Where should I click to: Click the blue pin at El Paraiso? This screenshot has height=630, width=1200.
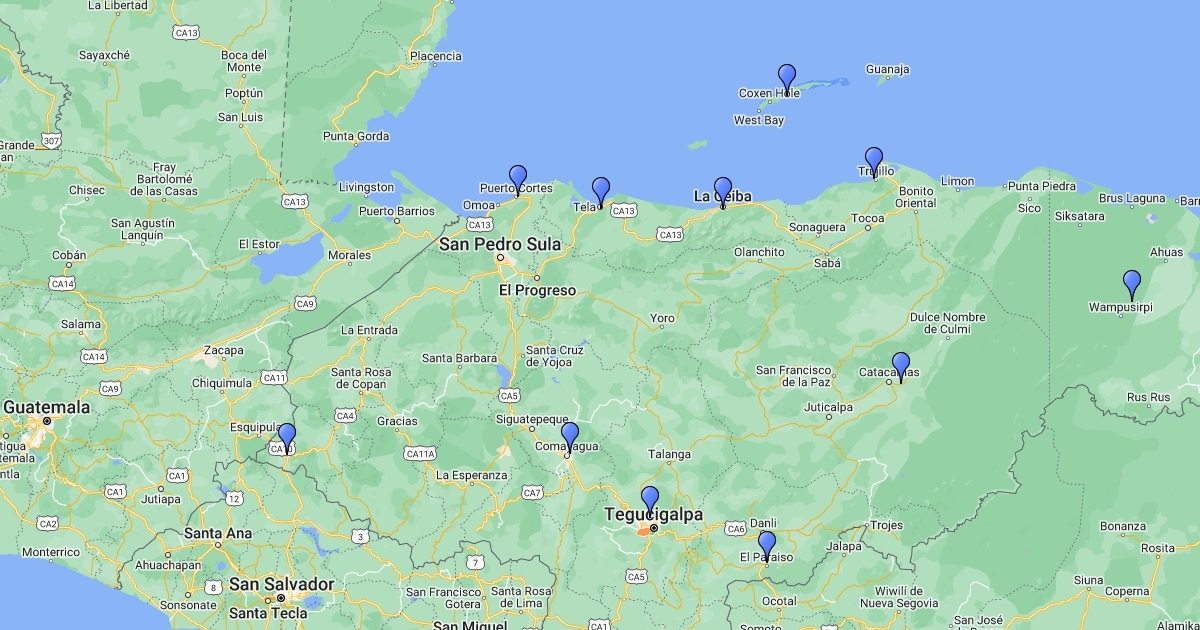767,544
